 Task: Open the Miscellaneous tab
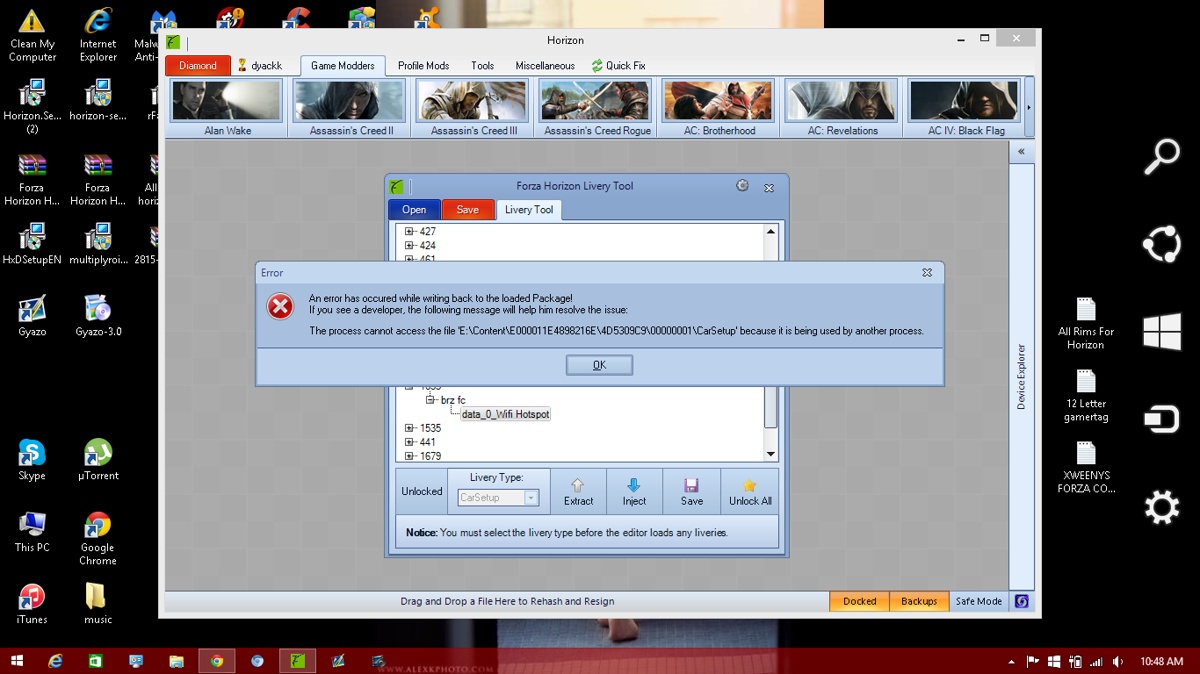[x=545, y=66]
